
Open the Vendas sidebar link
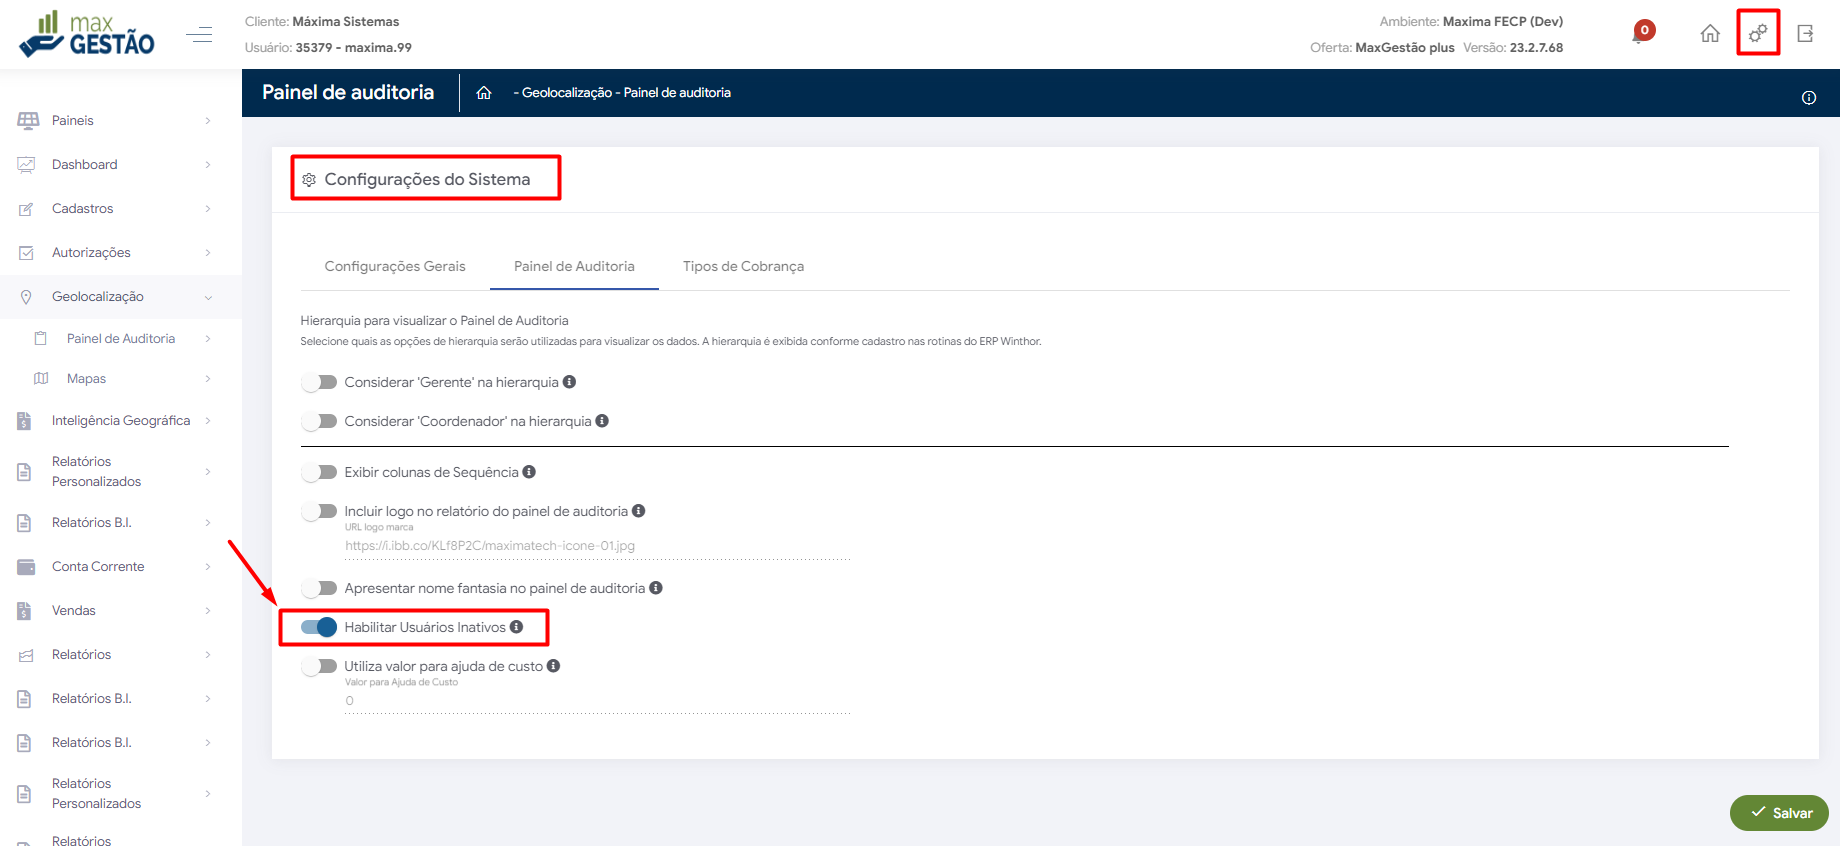(x=74, y=611)
